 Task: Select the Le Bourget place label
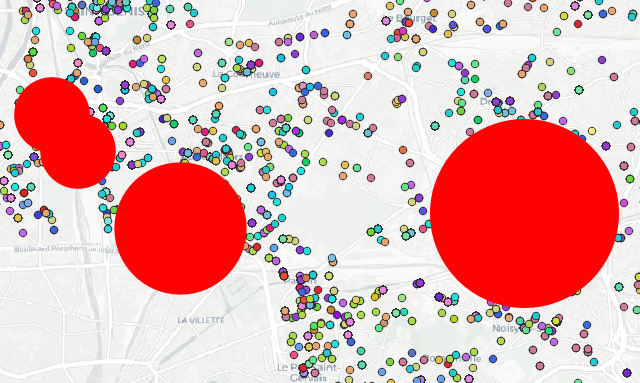coord(409,18)
